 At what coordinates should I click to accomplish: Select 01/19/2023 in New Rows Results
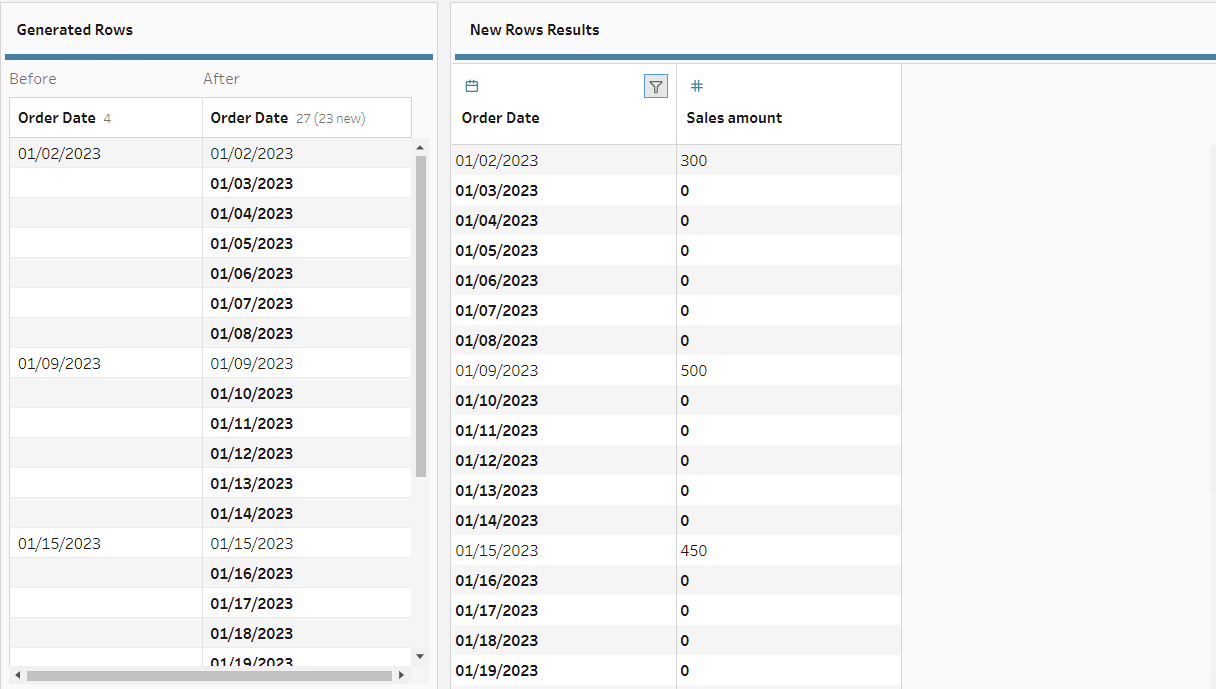click(496, 671)
